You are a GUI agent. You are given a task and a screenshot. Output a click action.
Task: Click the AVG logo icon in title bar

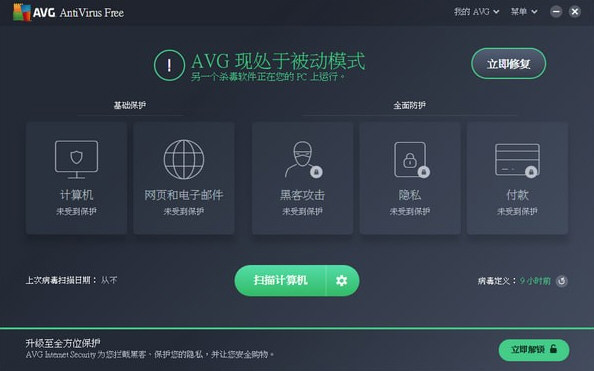tap(22, 12)
